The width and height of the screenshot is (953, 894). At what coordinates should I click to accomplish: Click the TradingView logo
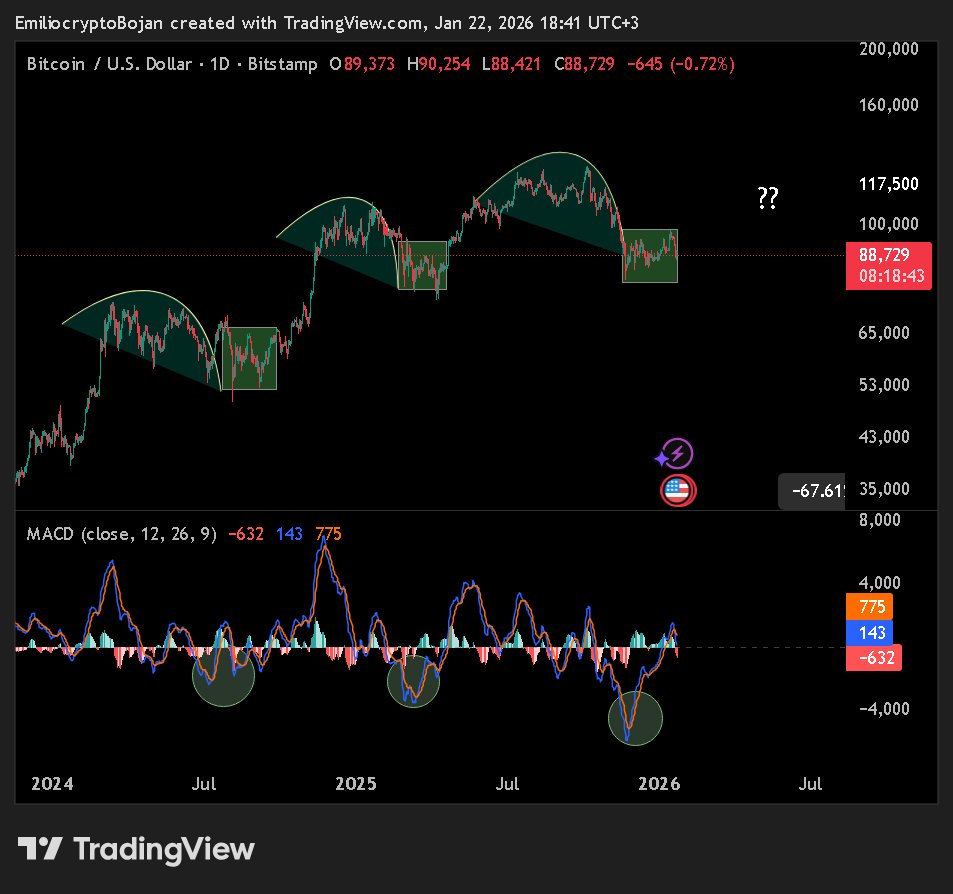click(136, 849)
